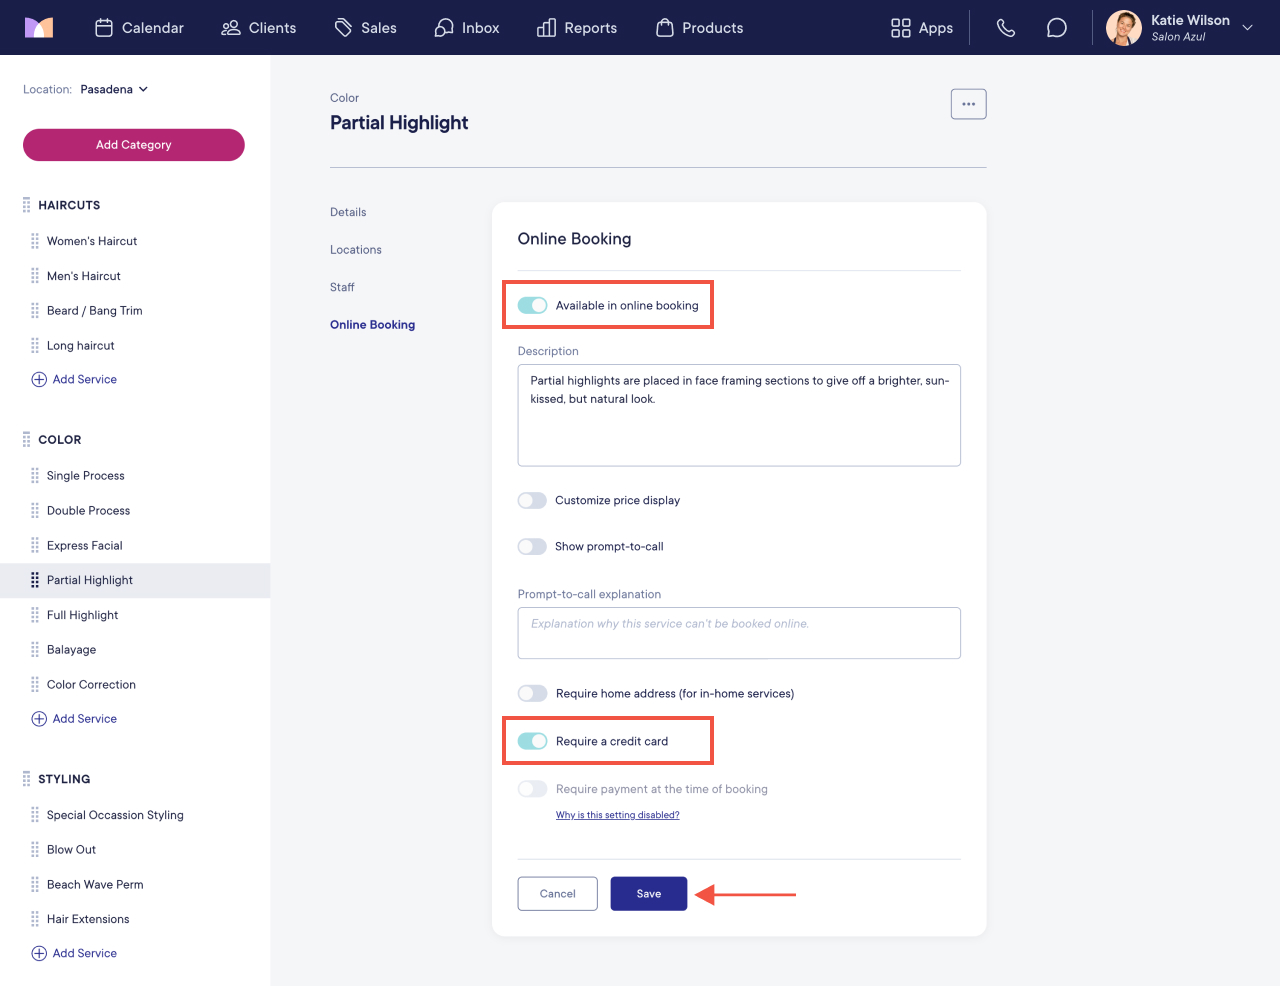Expand the Pasadena location dropdown
Image resolution: width=1280 pixels, height=986 pixels.
tap(114, 89)
